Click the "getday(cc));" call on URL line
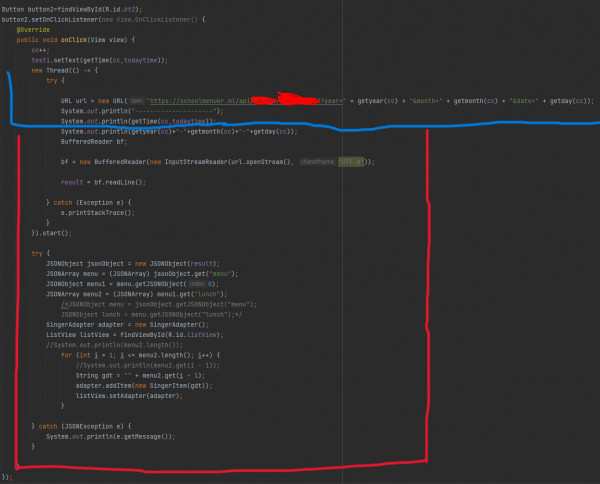Viewport: 600px width, 484px height. [x=572, y=101]
